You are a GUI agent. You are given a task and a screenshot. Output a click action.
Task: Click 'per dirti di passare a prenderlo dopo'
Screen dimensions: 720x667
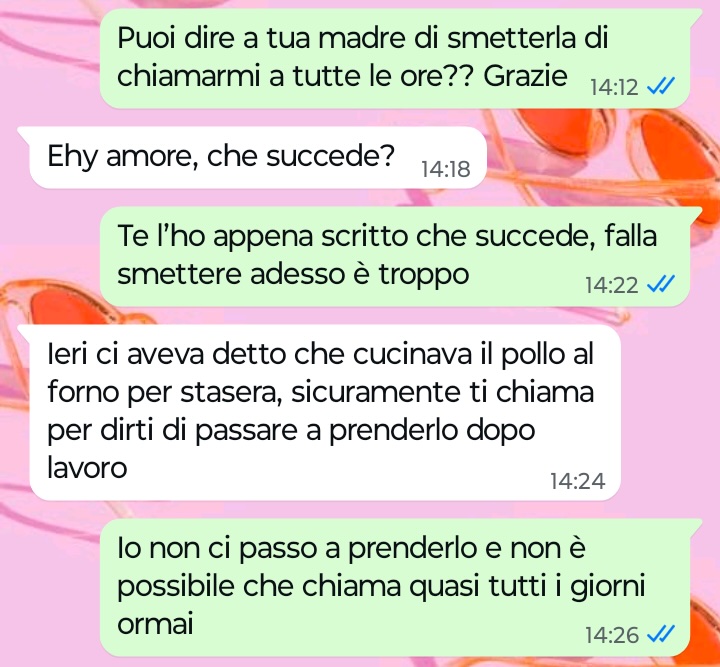(x=292, y=431)
